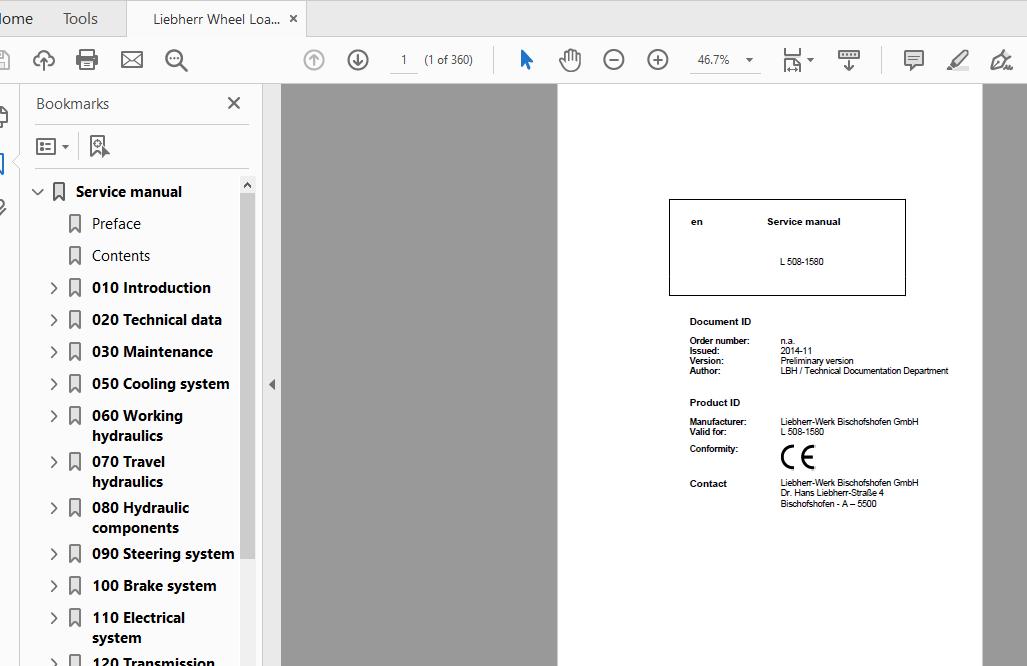Add a comment note icon
The width and height of the screenshot is (1027, 666).
pyautogui.click(x=914, y=60)
